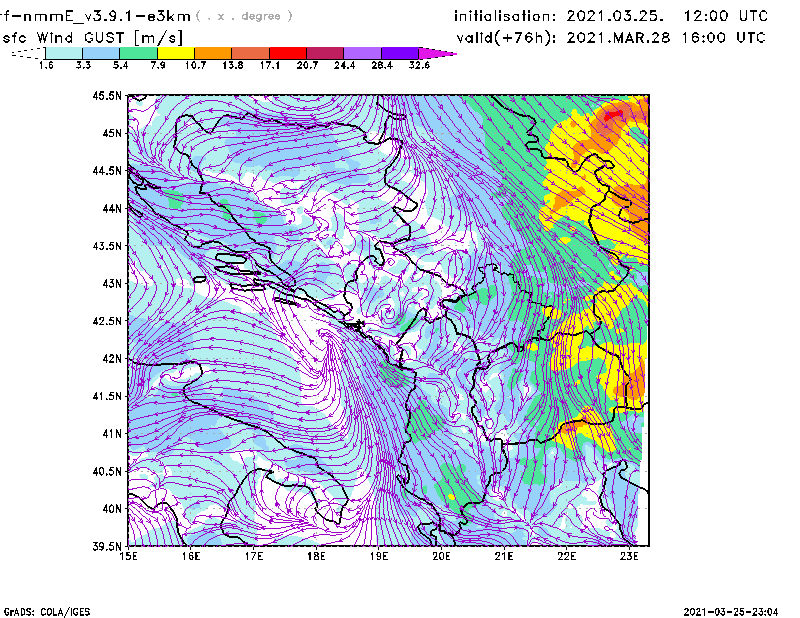Click the light blue 3.3 legend swatch
The image size is (800, 618).
[101, 53]
